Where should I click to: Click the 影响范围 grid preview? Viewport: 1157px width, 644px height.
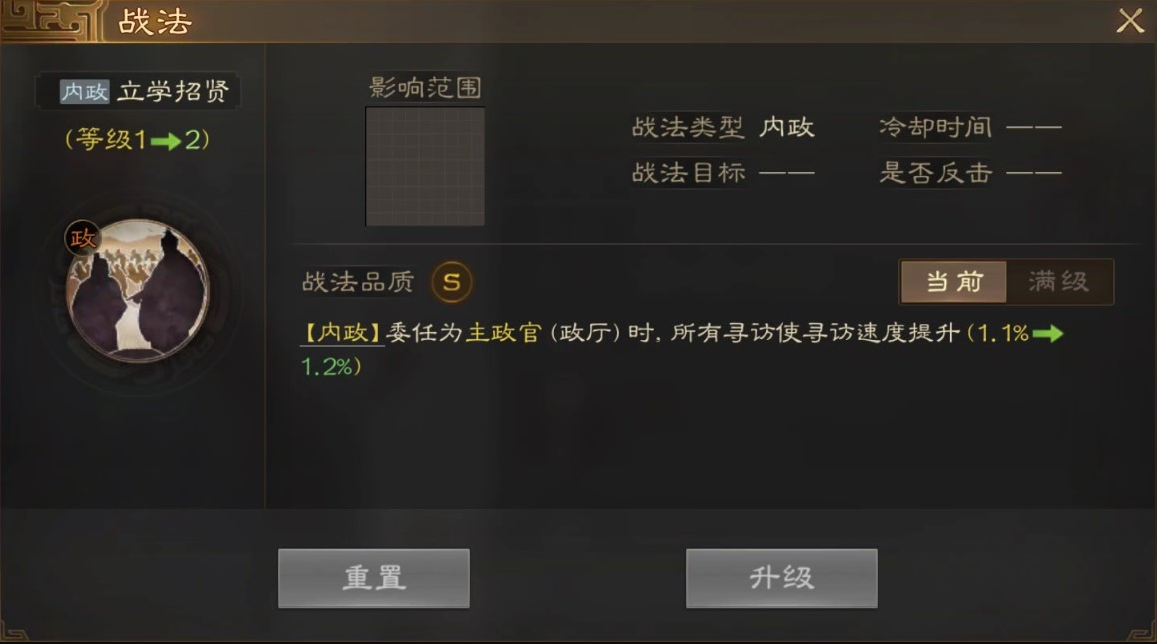coord(425,166)
